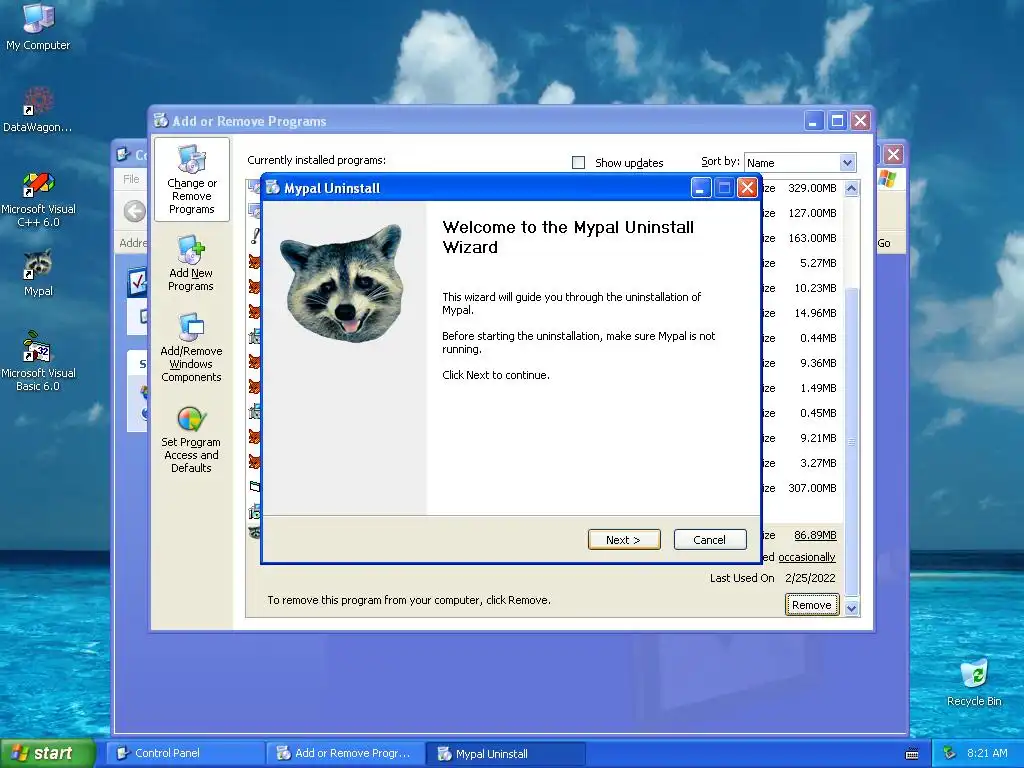Open Add/Remove Windows Components

(x=191, y=347)
